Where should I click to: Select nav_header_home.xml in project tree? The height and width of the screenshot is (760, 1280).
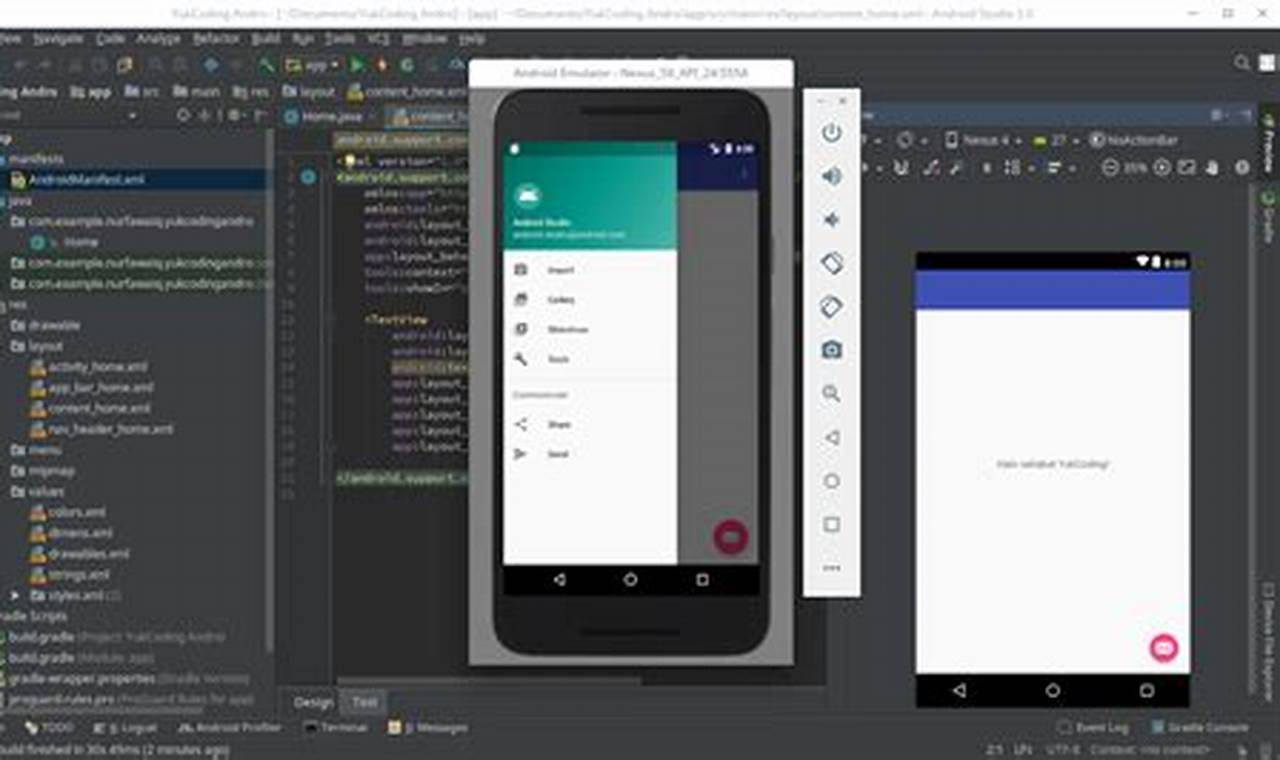coord(110,429)
